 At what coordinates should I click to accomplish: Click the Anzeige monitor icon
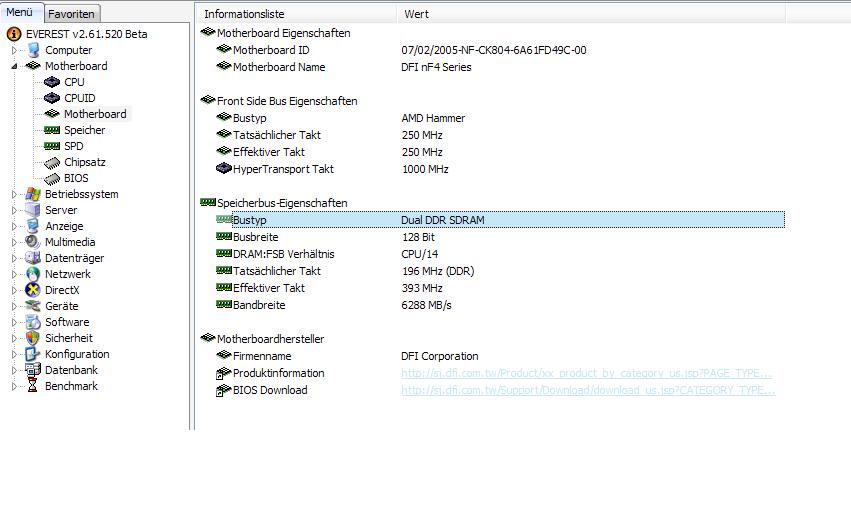coord(33,226)
